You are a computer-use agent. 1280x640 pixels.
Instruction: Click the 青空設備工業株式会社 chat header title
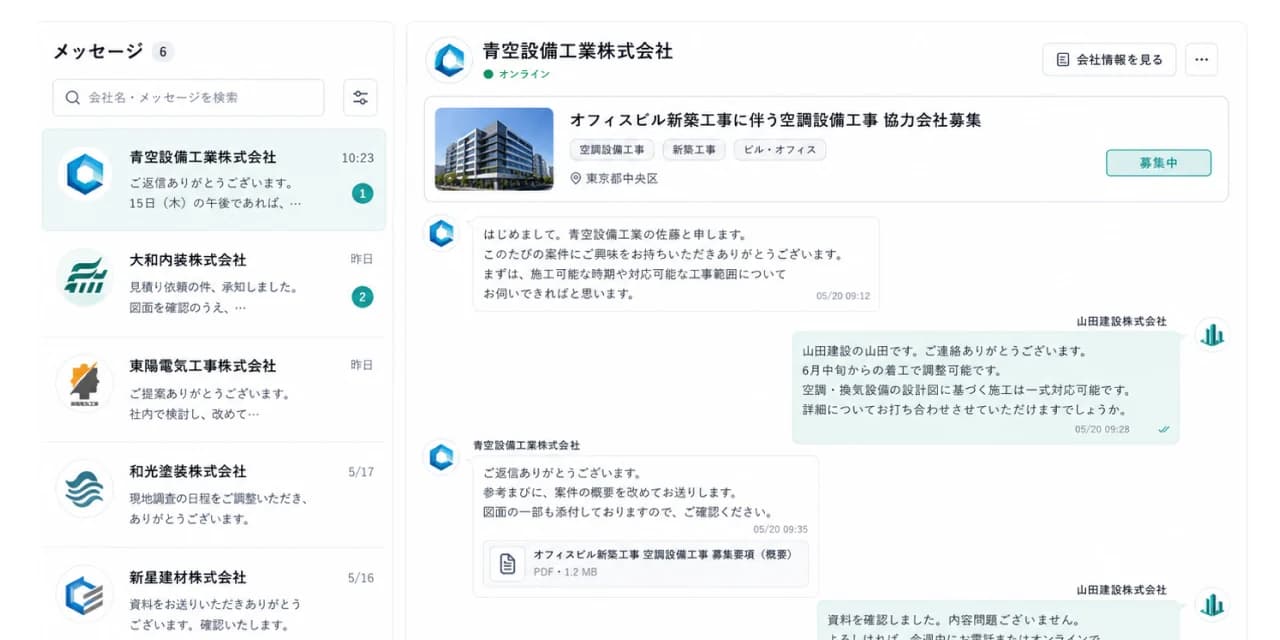578,51
